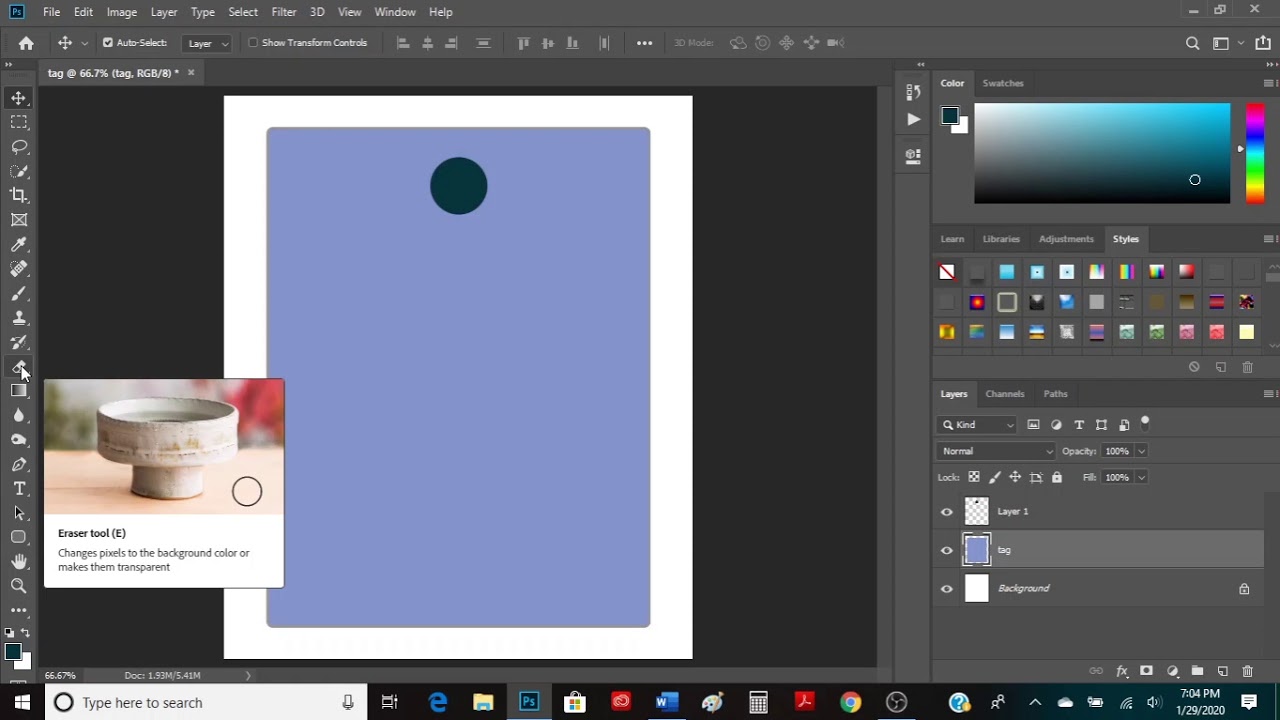Select the Spot Healing Brush tool

tap(19, 269)
